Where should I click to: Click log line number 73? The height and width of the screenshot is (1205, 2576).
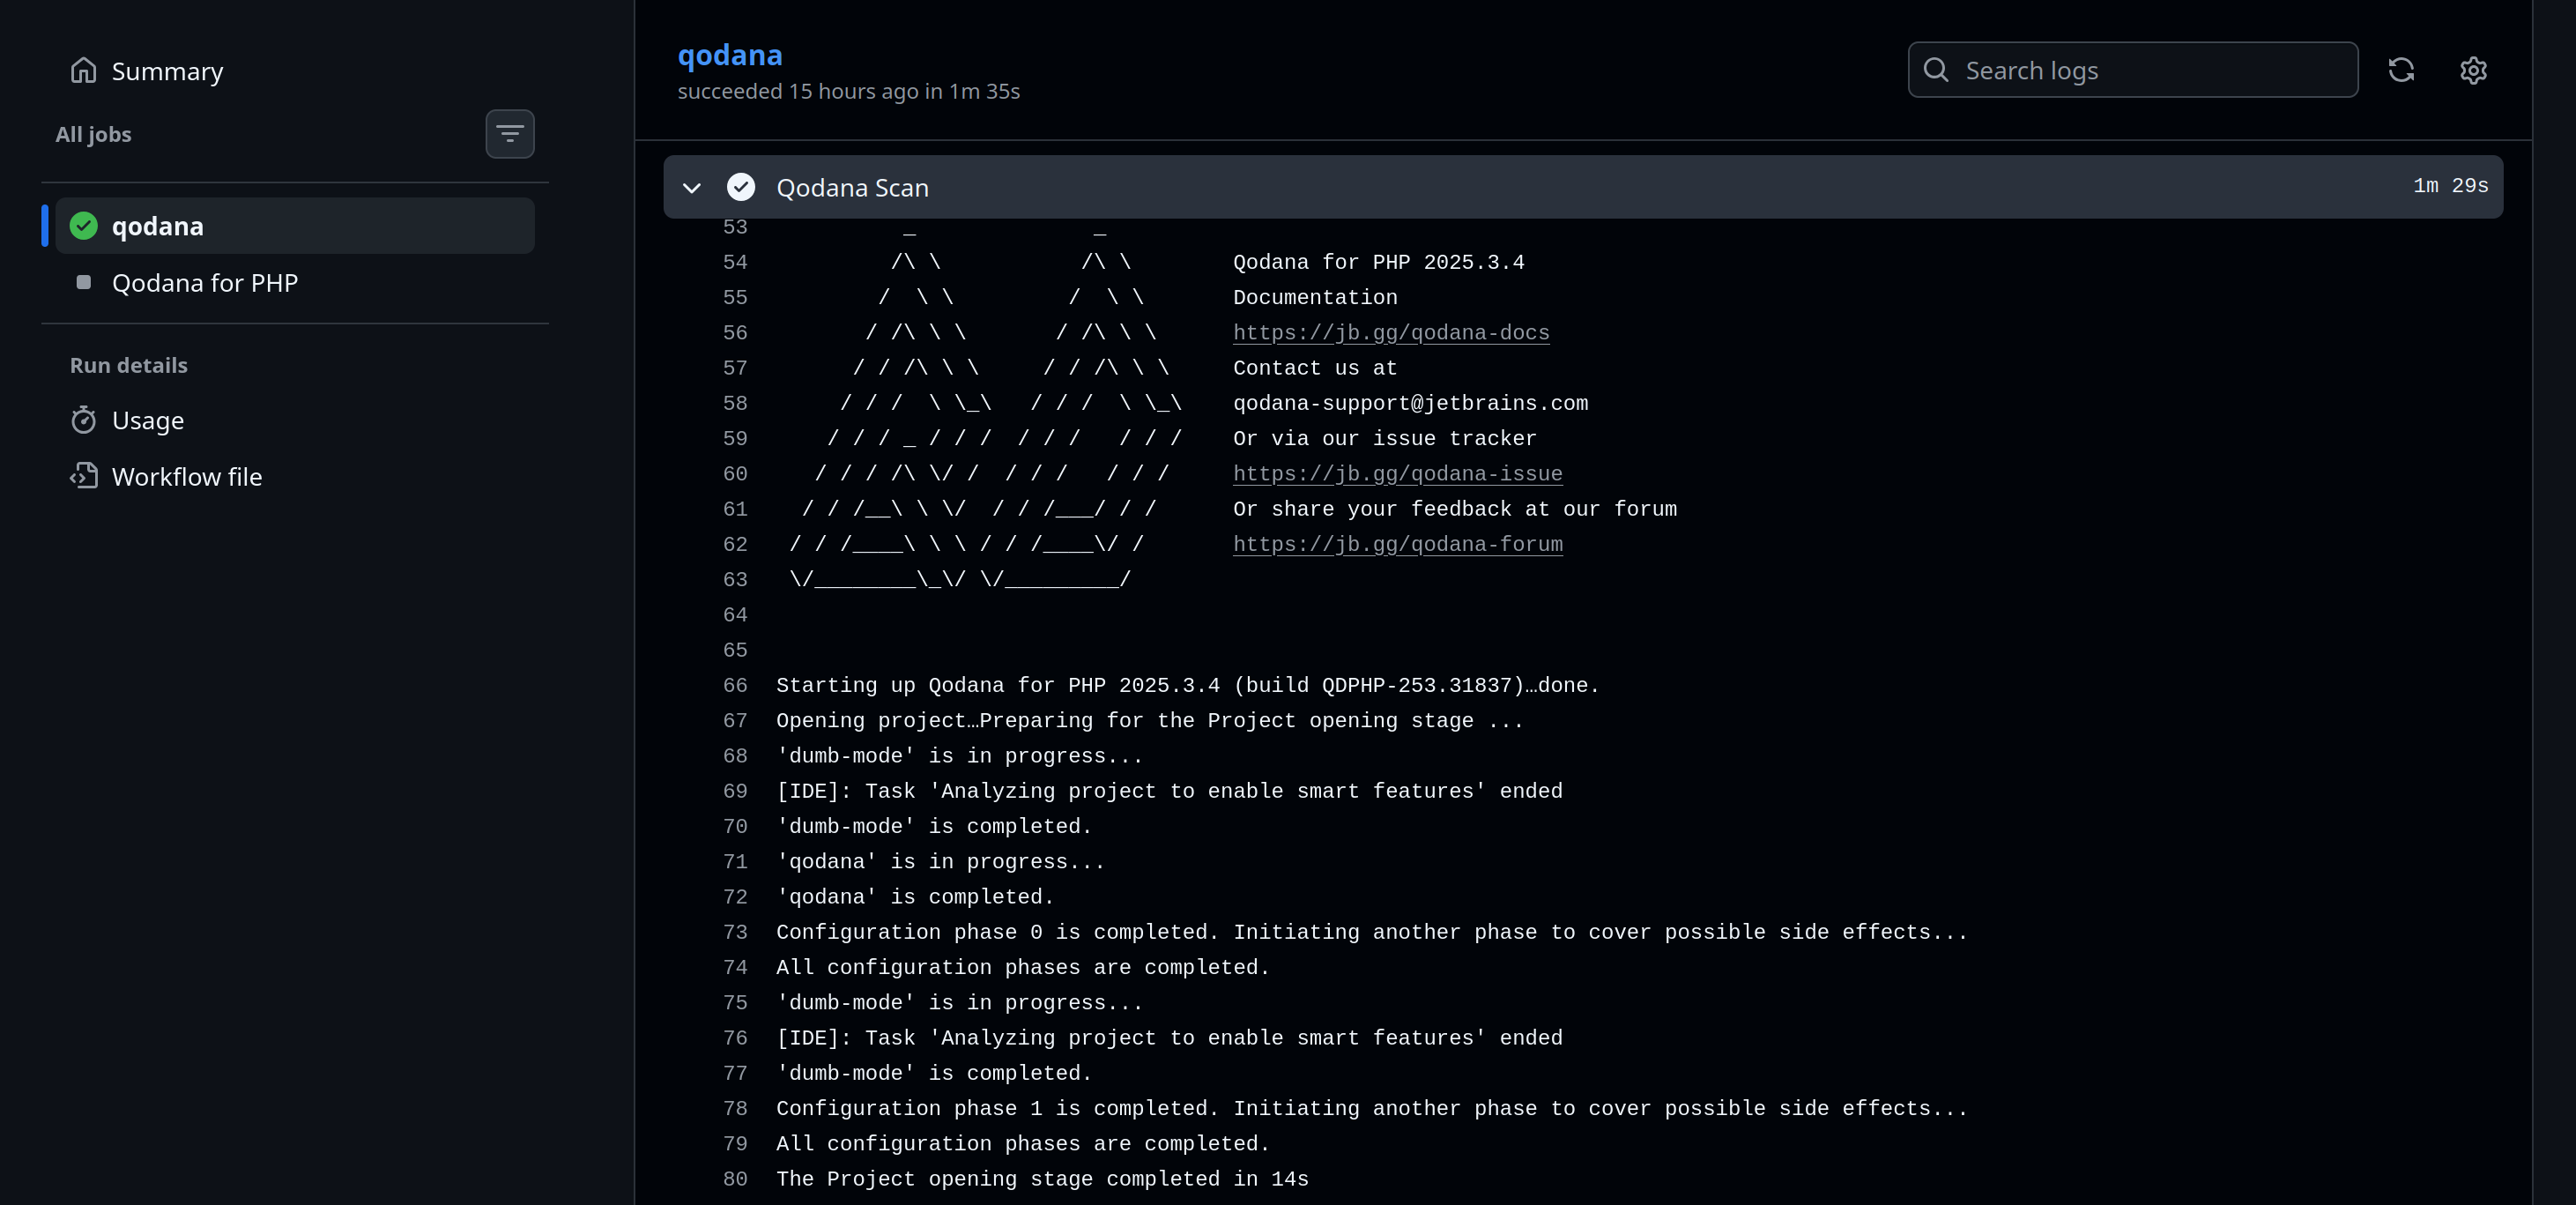(x=735, y=933)
